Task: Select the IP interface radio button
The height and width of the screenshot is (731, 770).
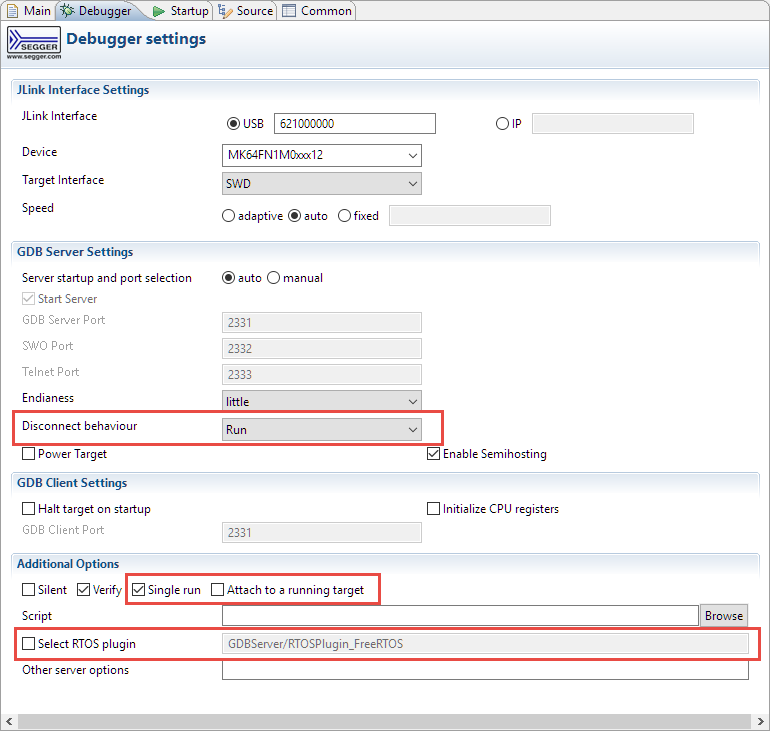Action: point(502,124)
